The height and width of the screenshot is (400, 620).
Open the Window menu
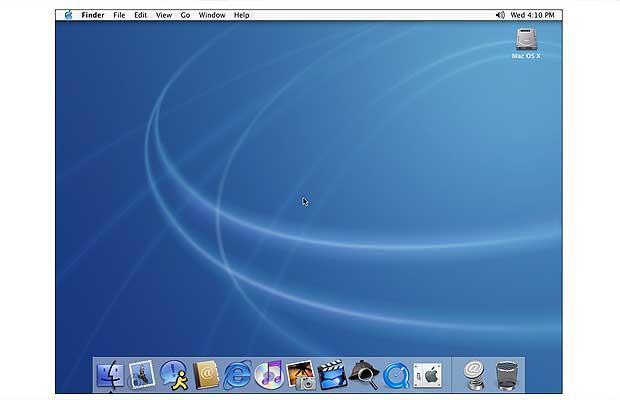212,15
